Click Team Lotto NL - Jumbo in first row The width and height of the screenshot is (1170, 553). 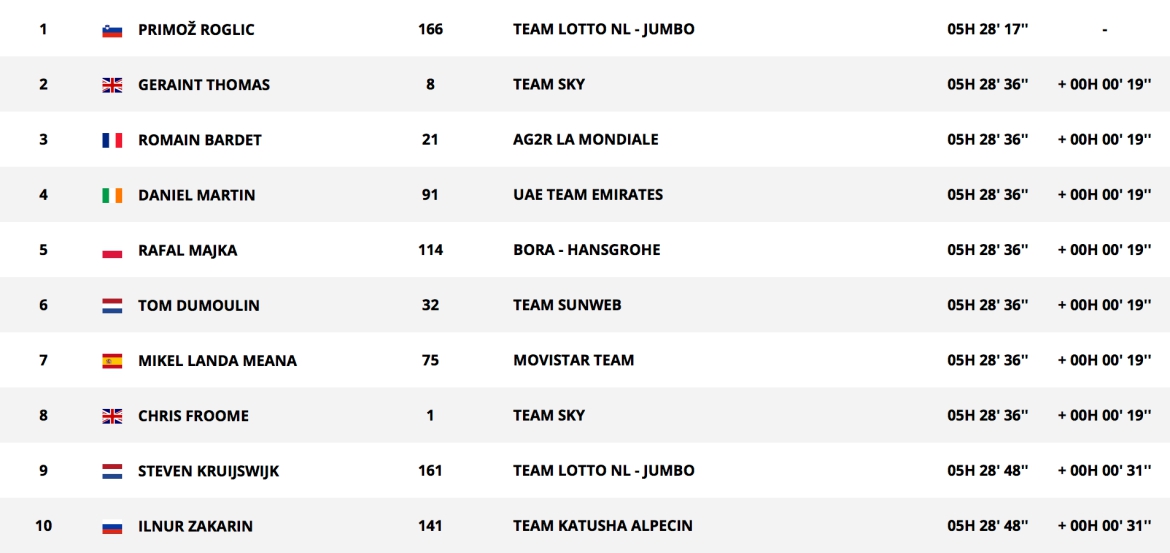[x=603, y=30]
